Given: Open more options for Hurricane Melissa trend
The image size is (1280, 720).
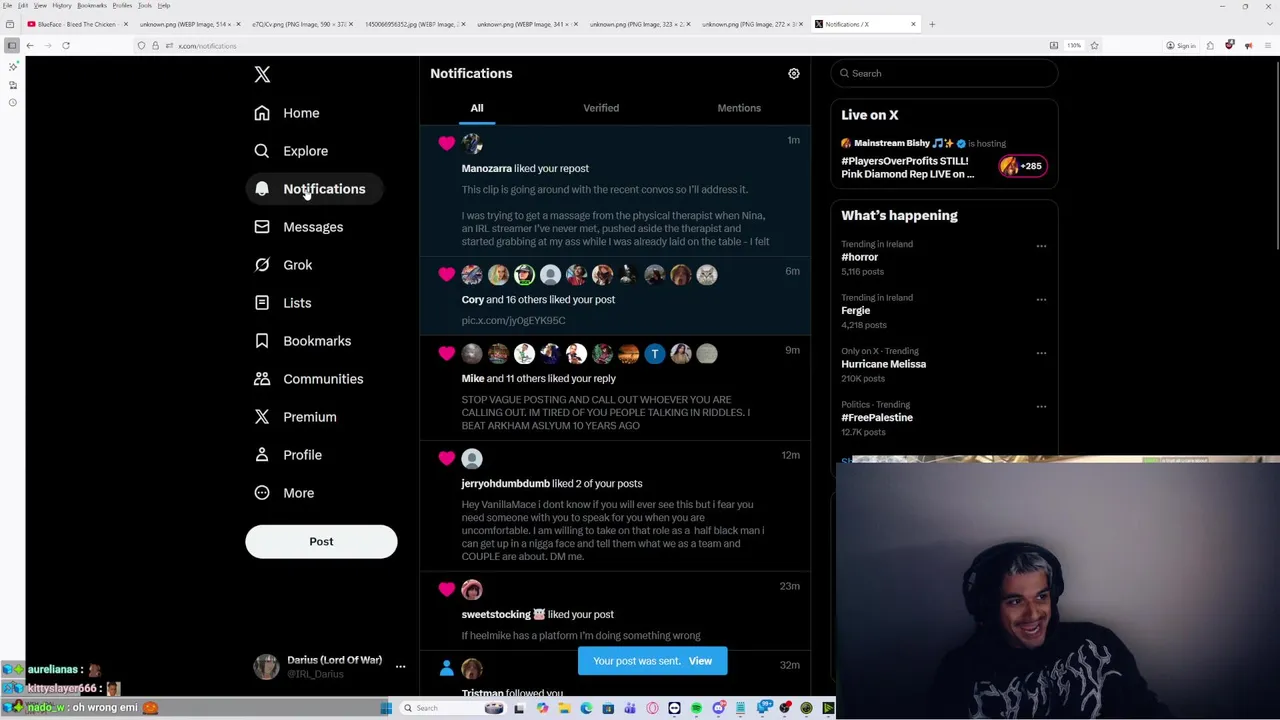Looking at the screenshot, I should pyautogui.click(x=1041, y=353).
